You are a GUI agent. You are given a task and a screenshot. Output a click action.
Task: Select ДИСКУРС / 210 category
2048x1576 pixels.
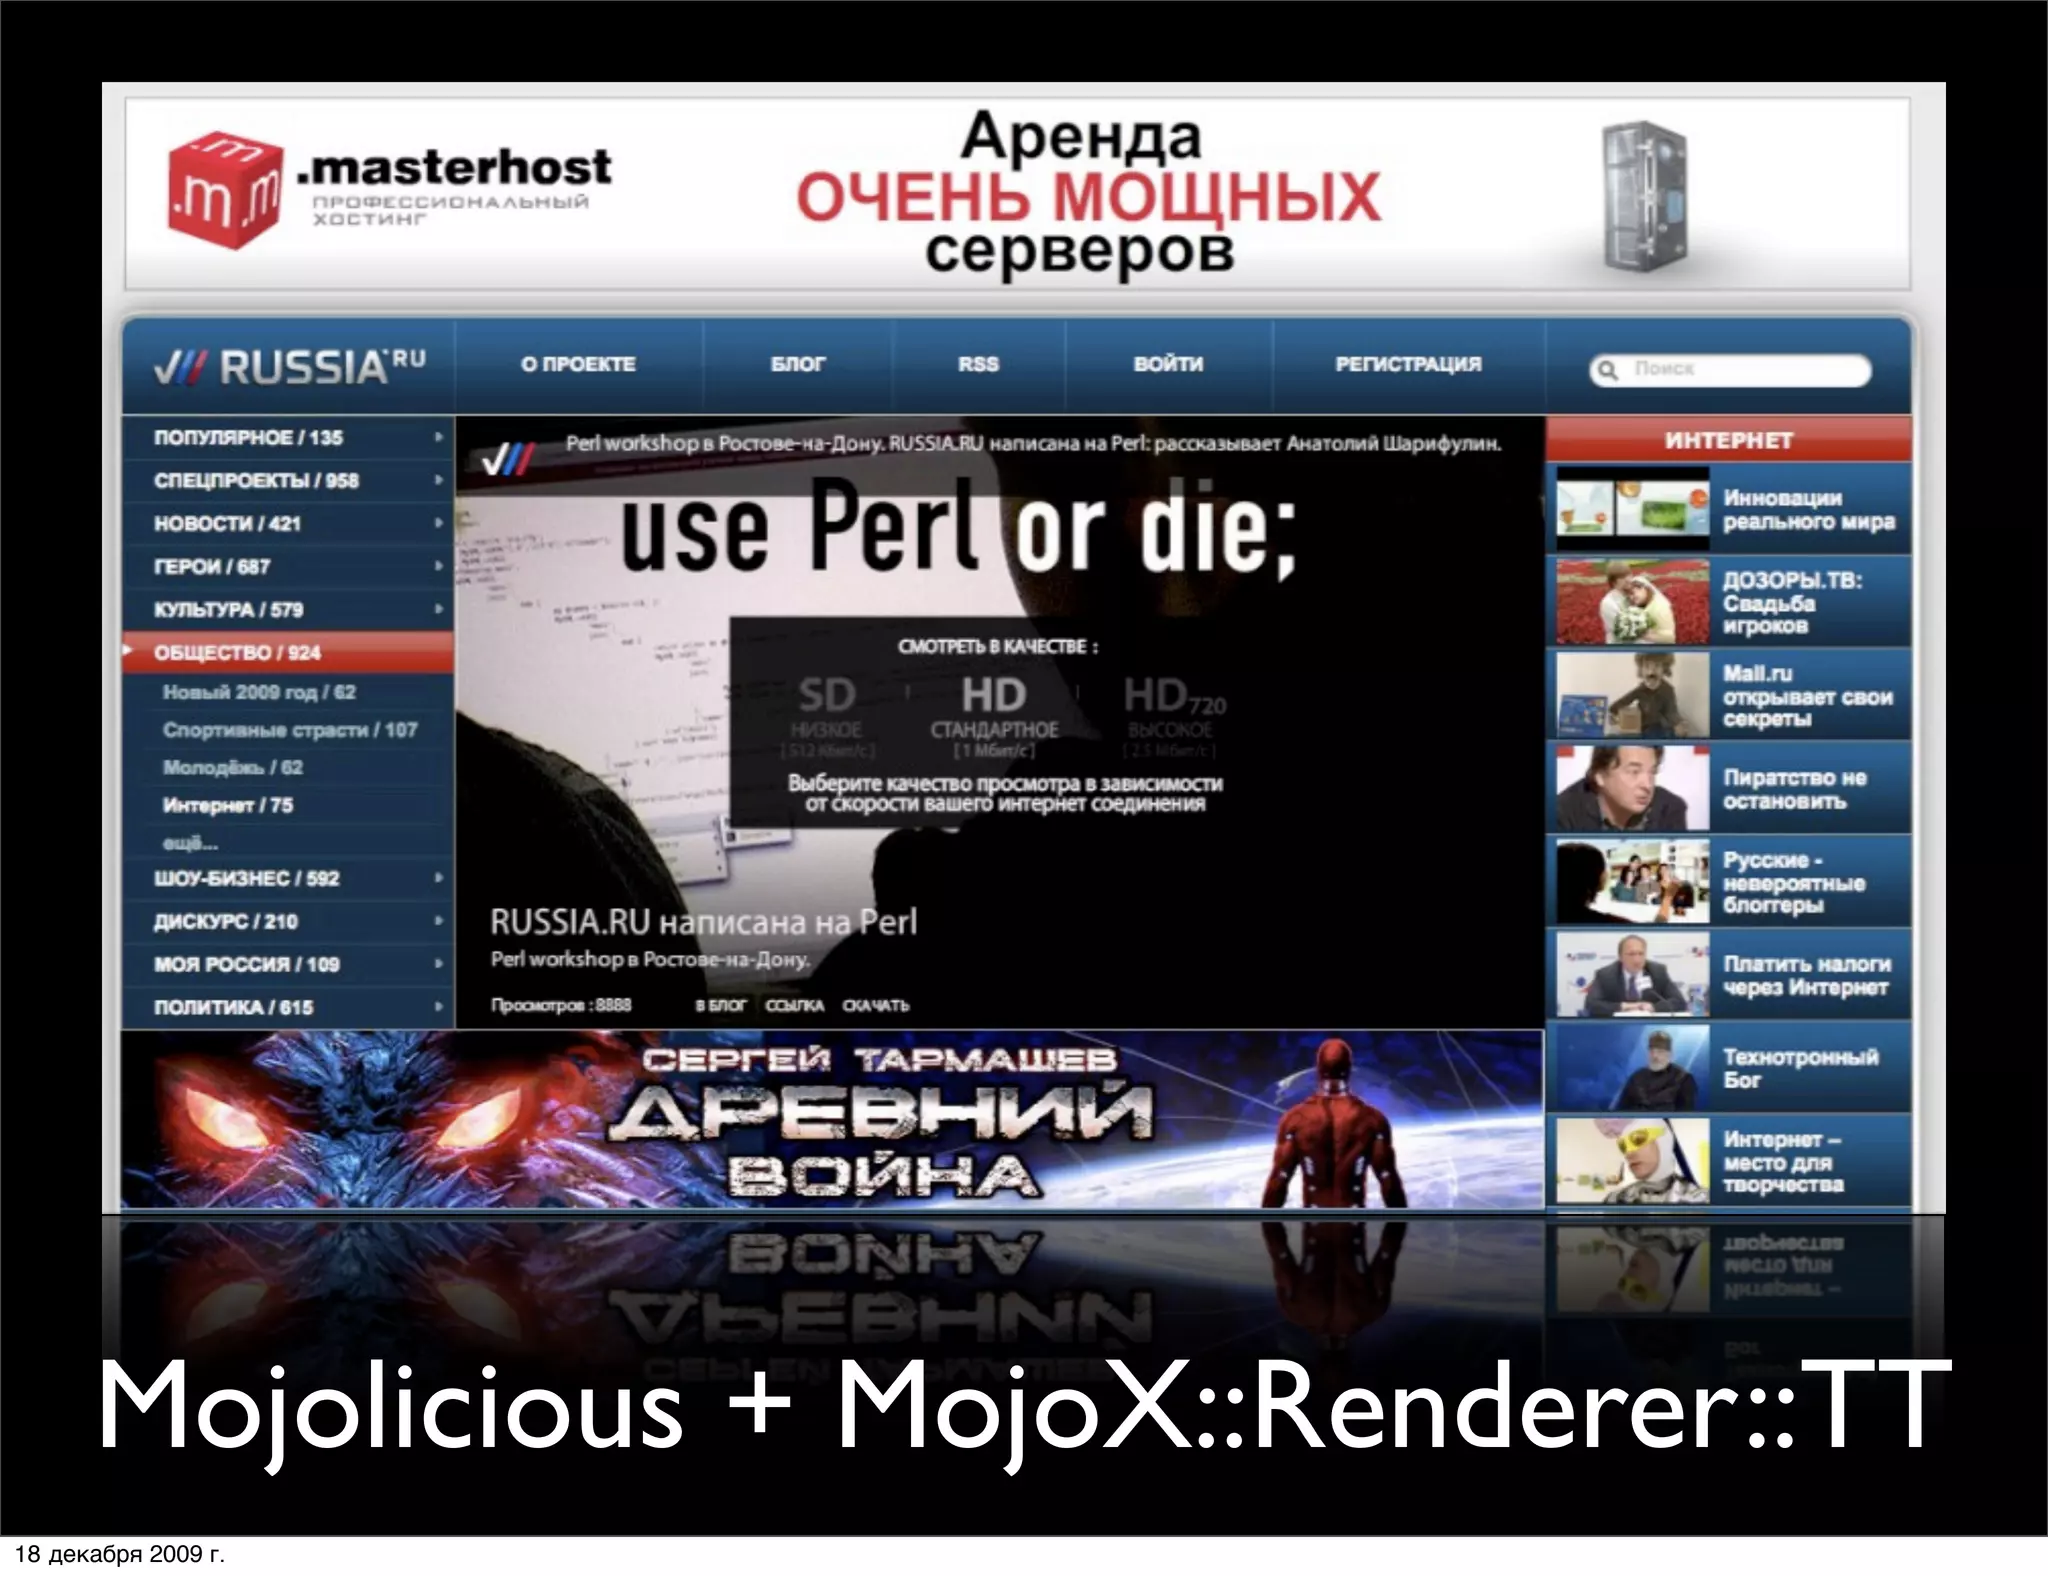click(288, 922)
